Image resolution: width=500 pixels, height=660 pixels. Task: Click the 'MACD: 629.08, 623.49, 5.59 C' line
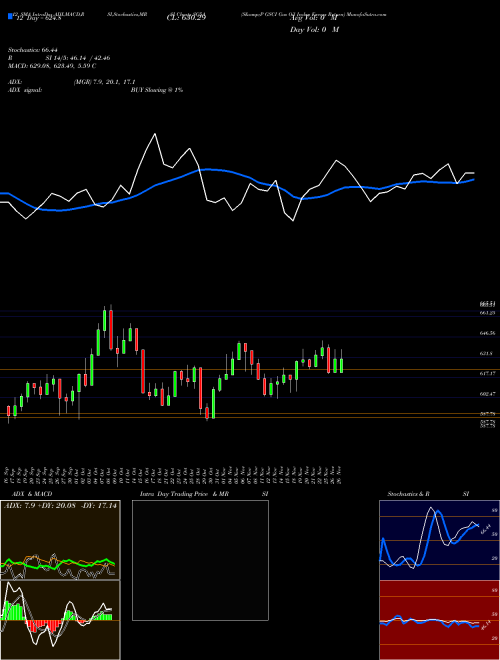(x=52, y=66)
